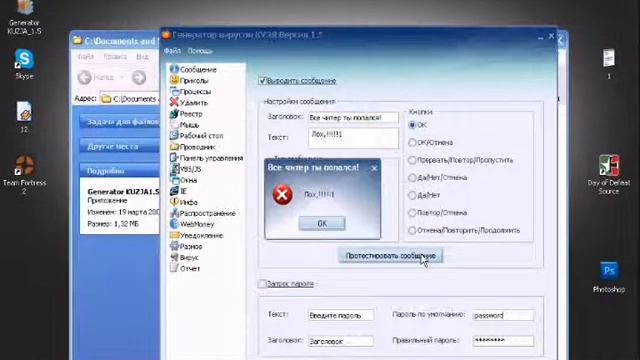Open the Инфо section icon
This screenshot has width=640, height=360.
pos(174,202)
